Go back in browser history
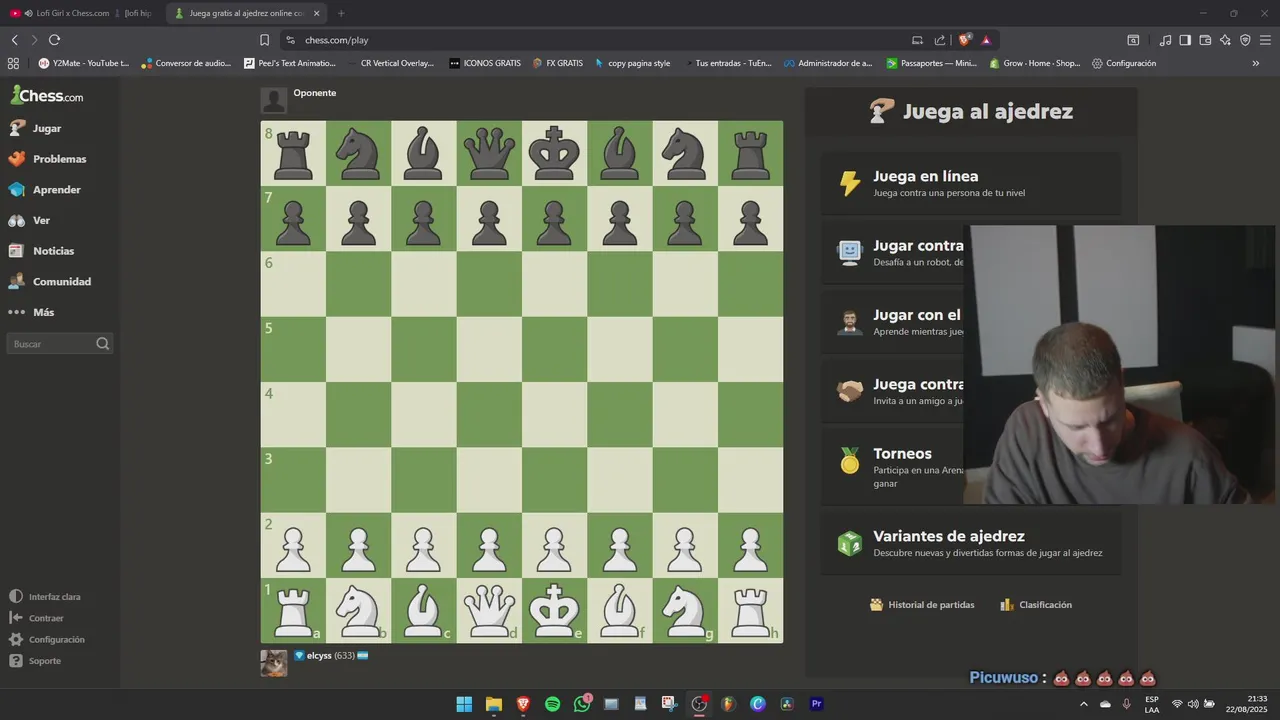 pos(14,40)
